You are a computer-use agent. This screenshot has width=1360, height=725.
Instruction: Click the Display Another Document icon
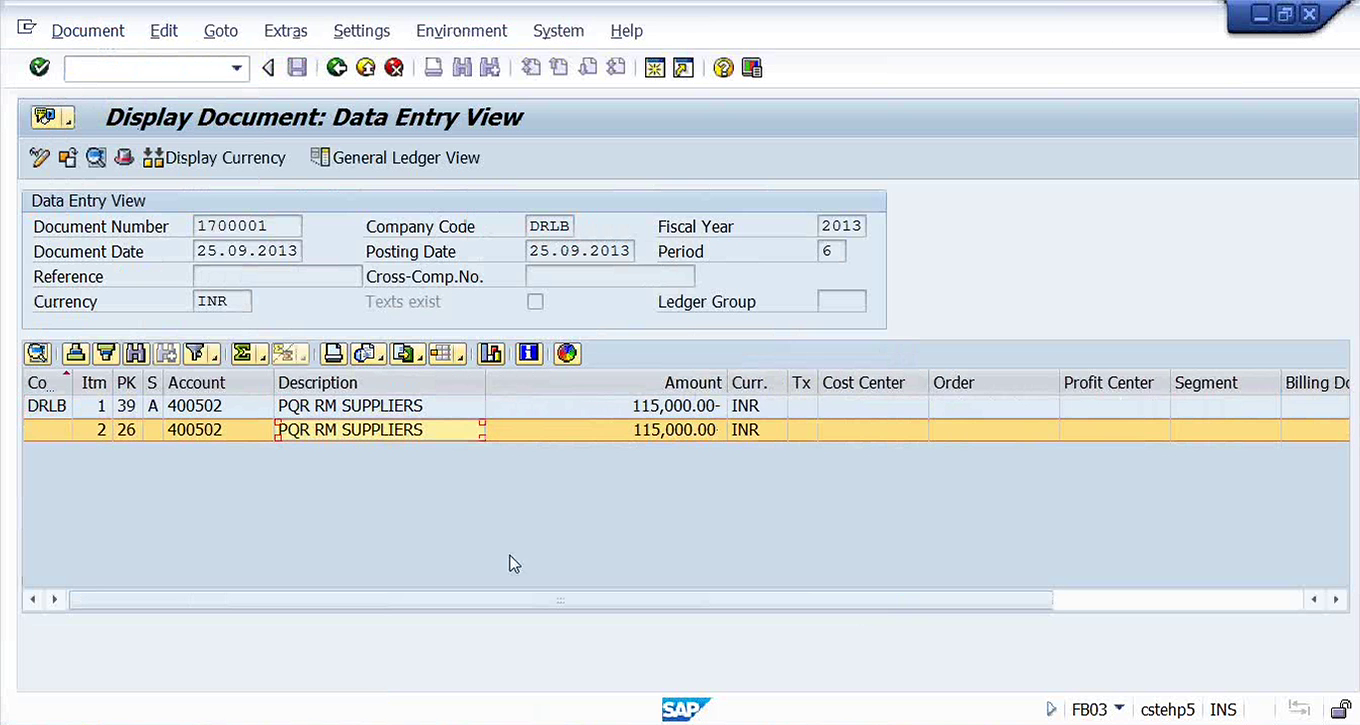pyautogui.click(x=67, y=157)
